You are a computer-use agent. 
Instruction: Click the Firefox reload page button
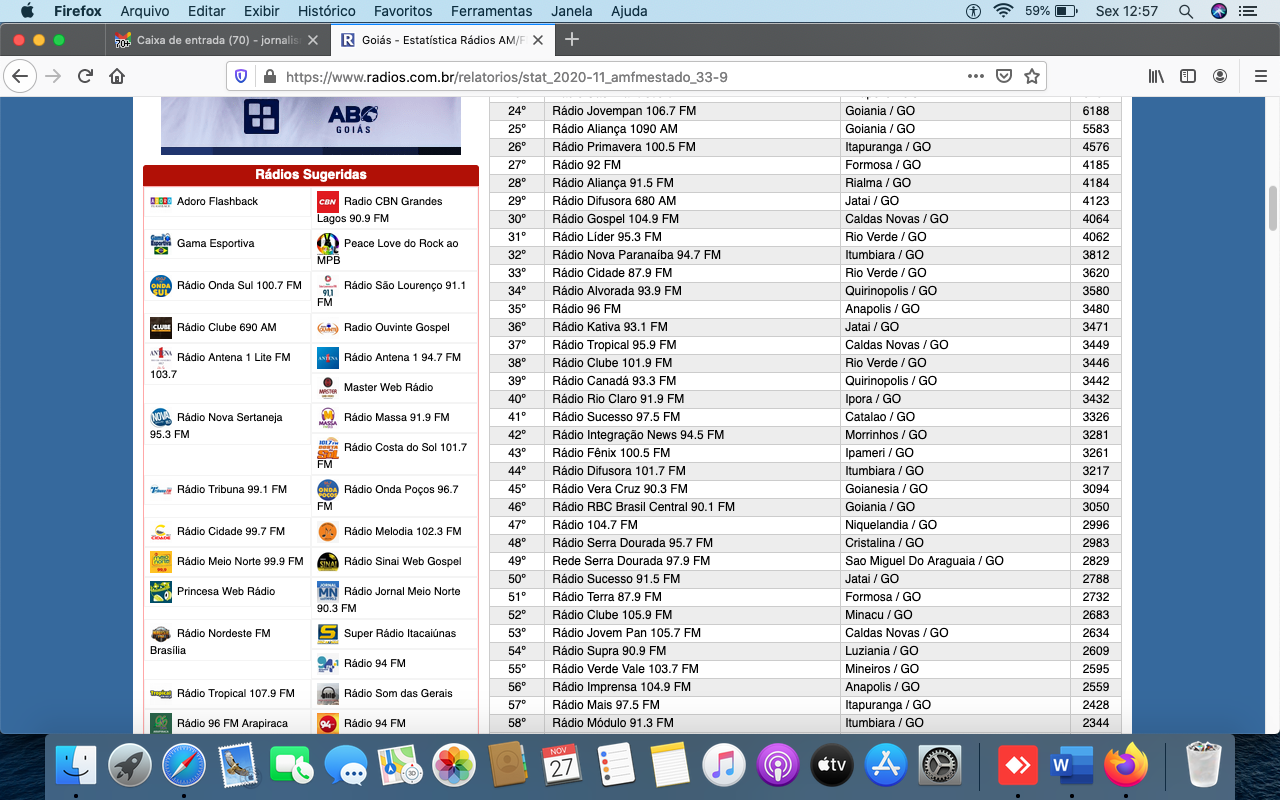86,76
